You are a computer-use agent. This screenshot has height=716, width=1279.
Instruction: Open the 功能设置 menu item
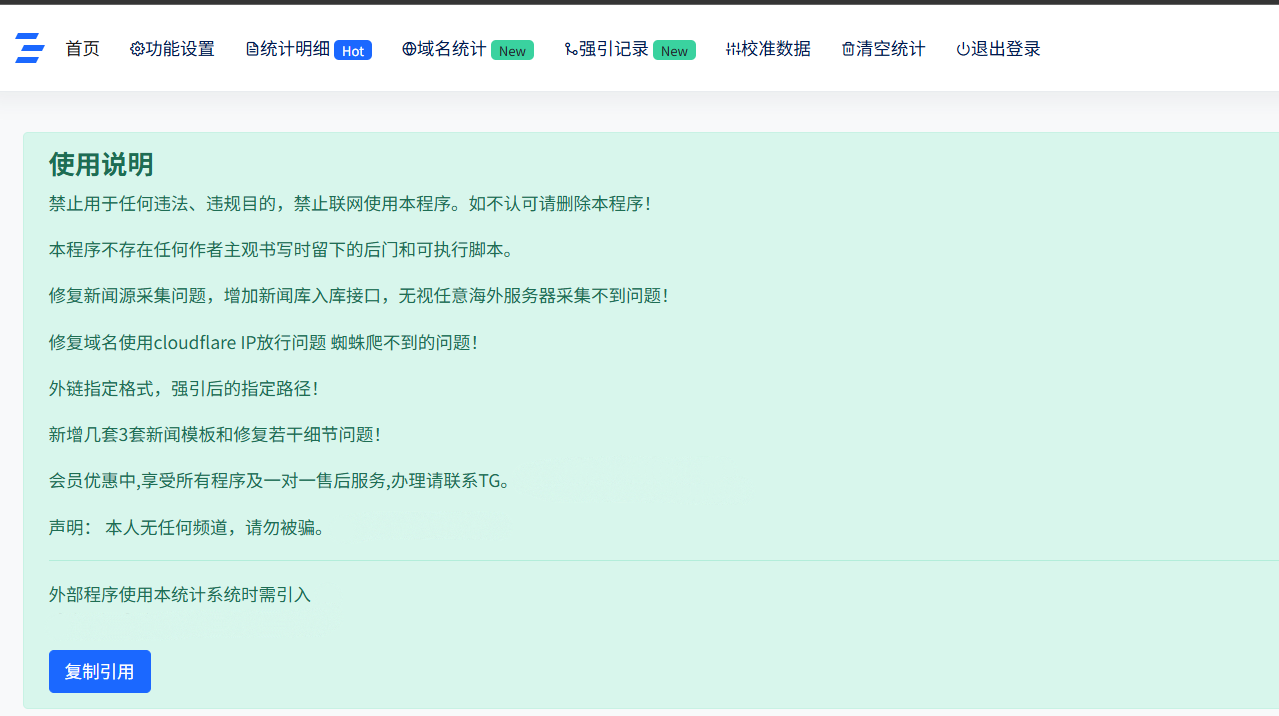(x=180, y=49)
